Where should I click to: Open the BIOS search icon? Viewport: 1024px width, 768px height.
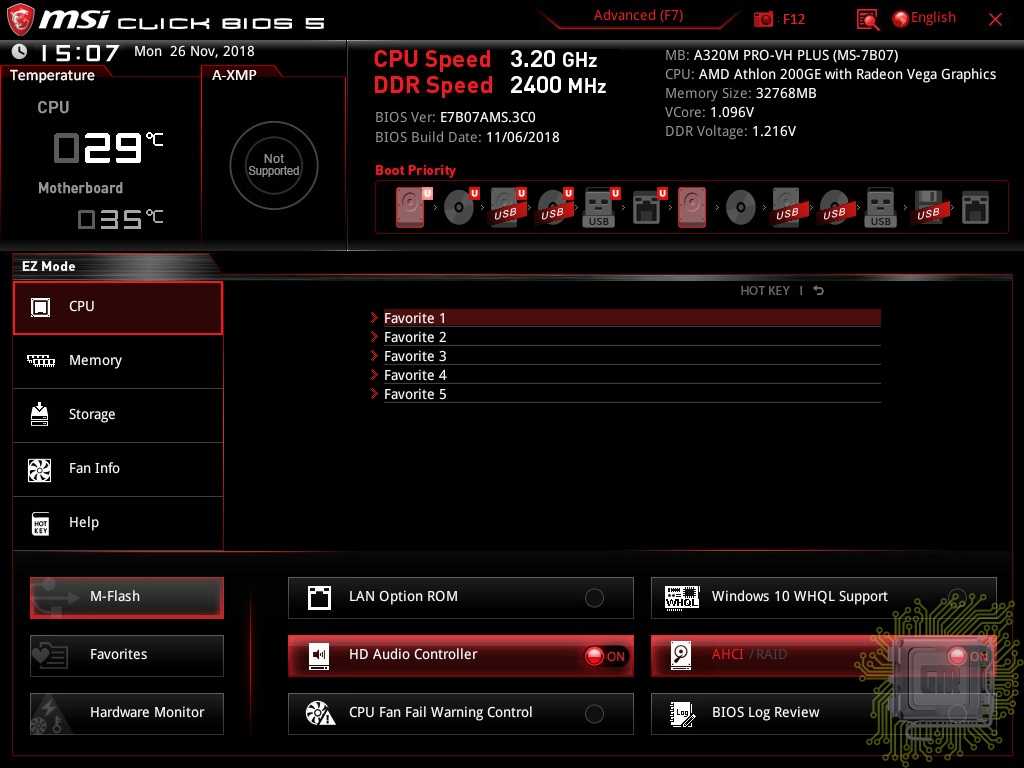867,20
